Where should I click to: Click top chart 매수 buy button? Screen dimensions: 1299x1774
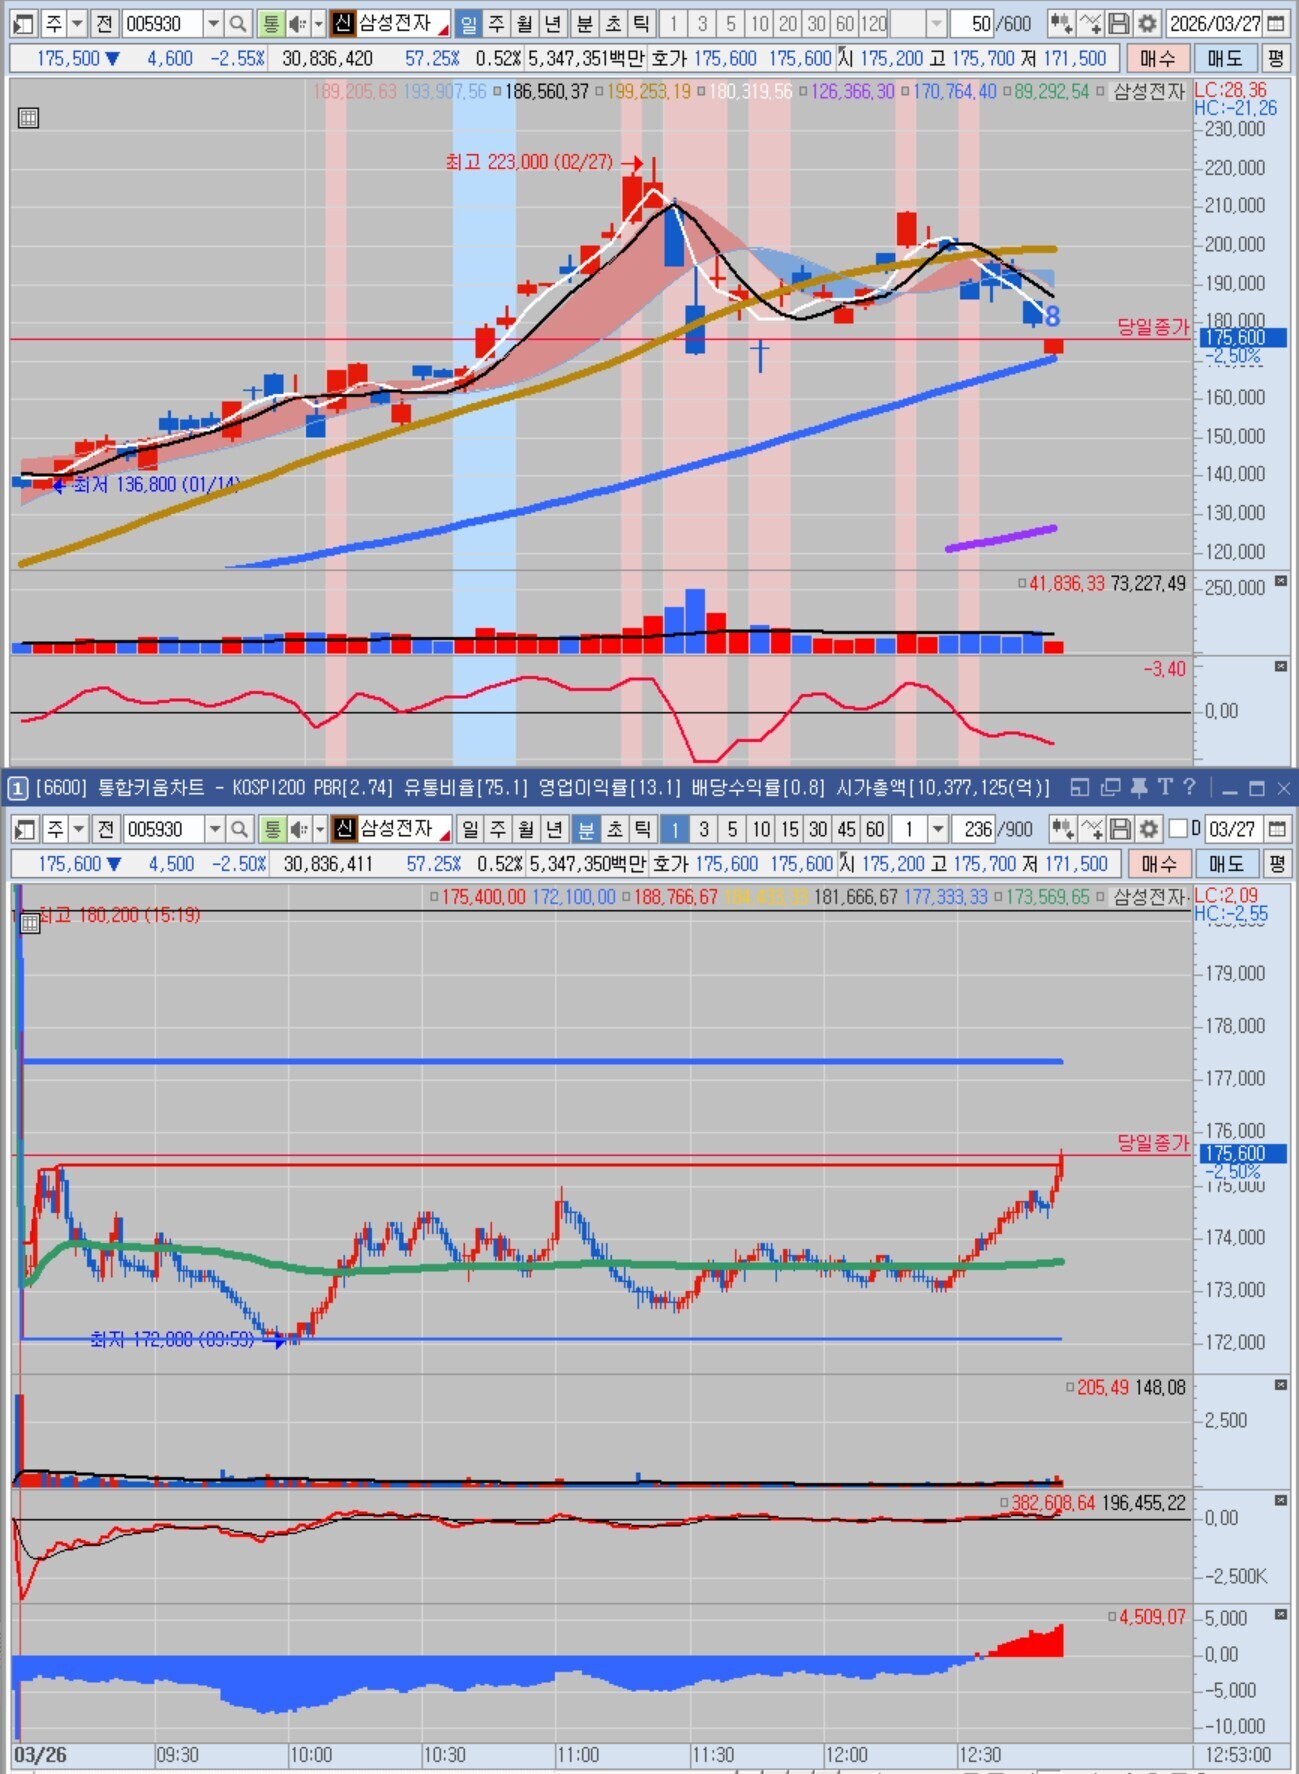click(x=1157, y=58)
